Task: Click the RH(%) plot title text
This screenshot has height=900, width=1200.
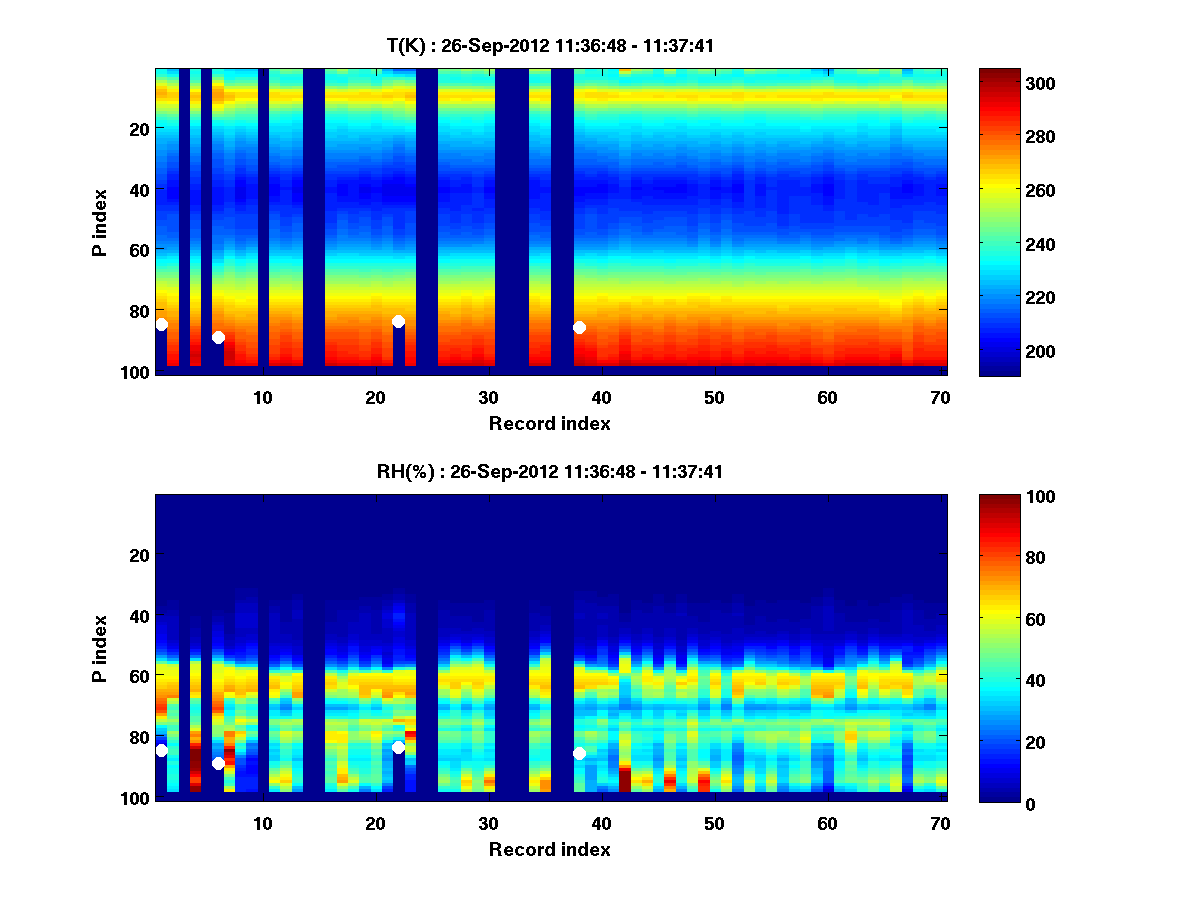Action: (x=549, y=471)
